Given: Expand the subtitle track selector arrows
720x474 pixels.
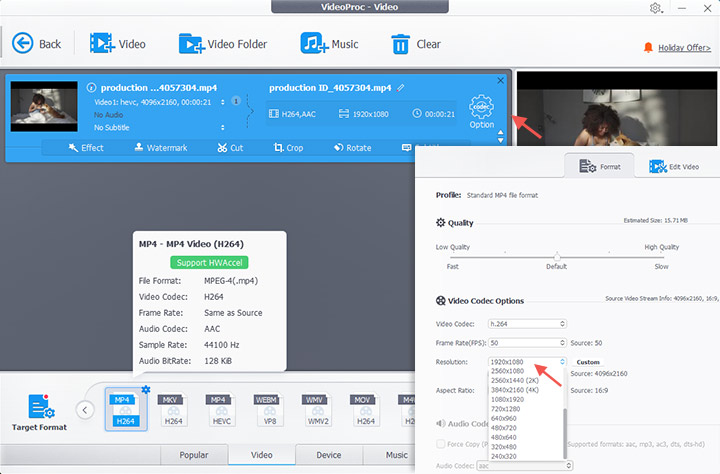Looking at the screenshot, I should point(223,127).
